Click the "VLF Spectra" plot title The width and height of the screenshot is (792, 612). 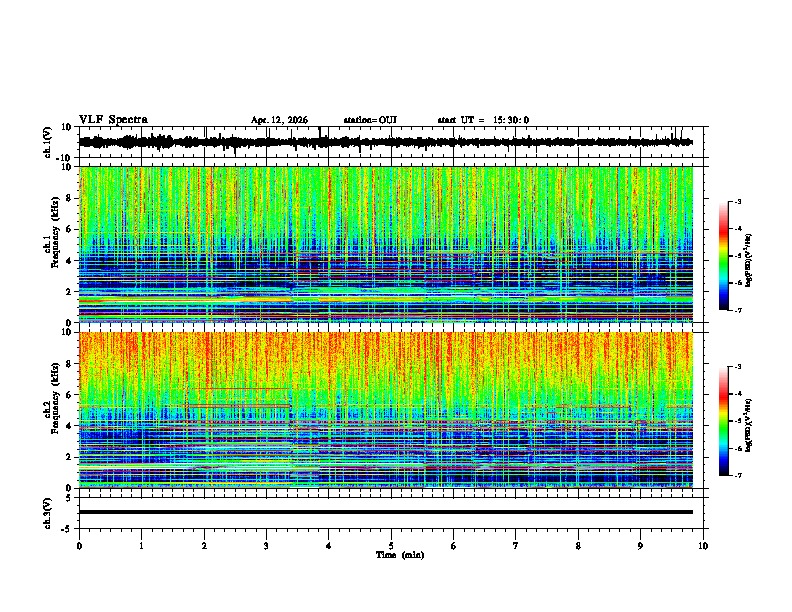point(113,120)
